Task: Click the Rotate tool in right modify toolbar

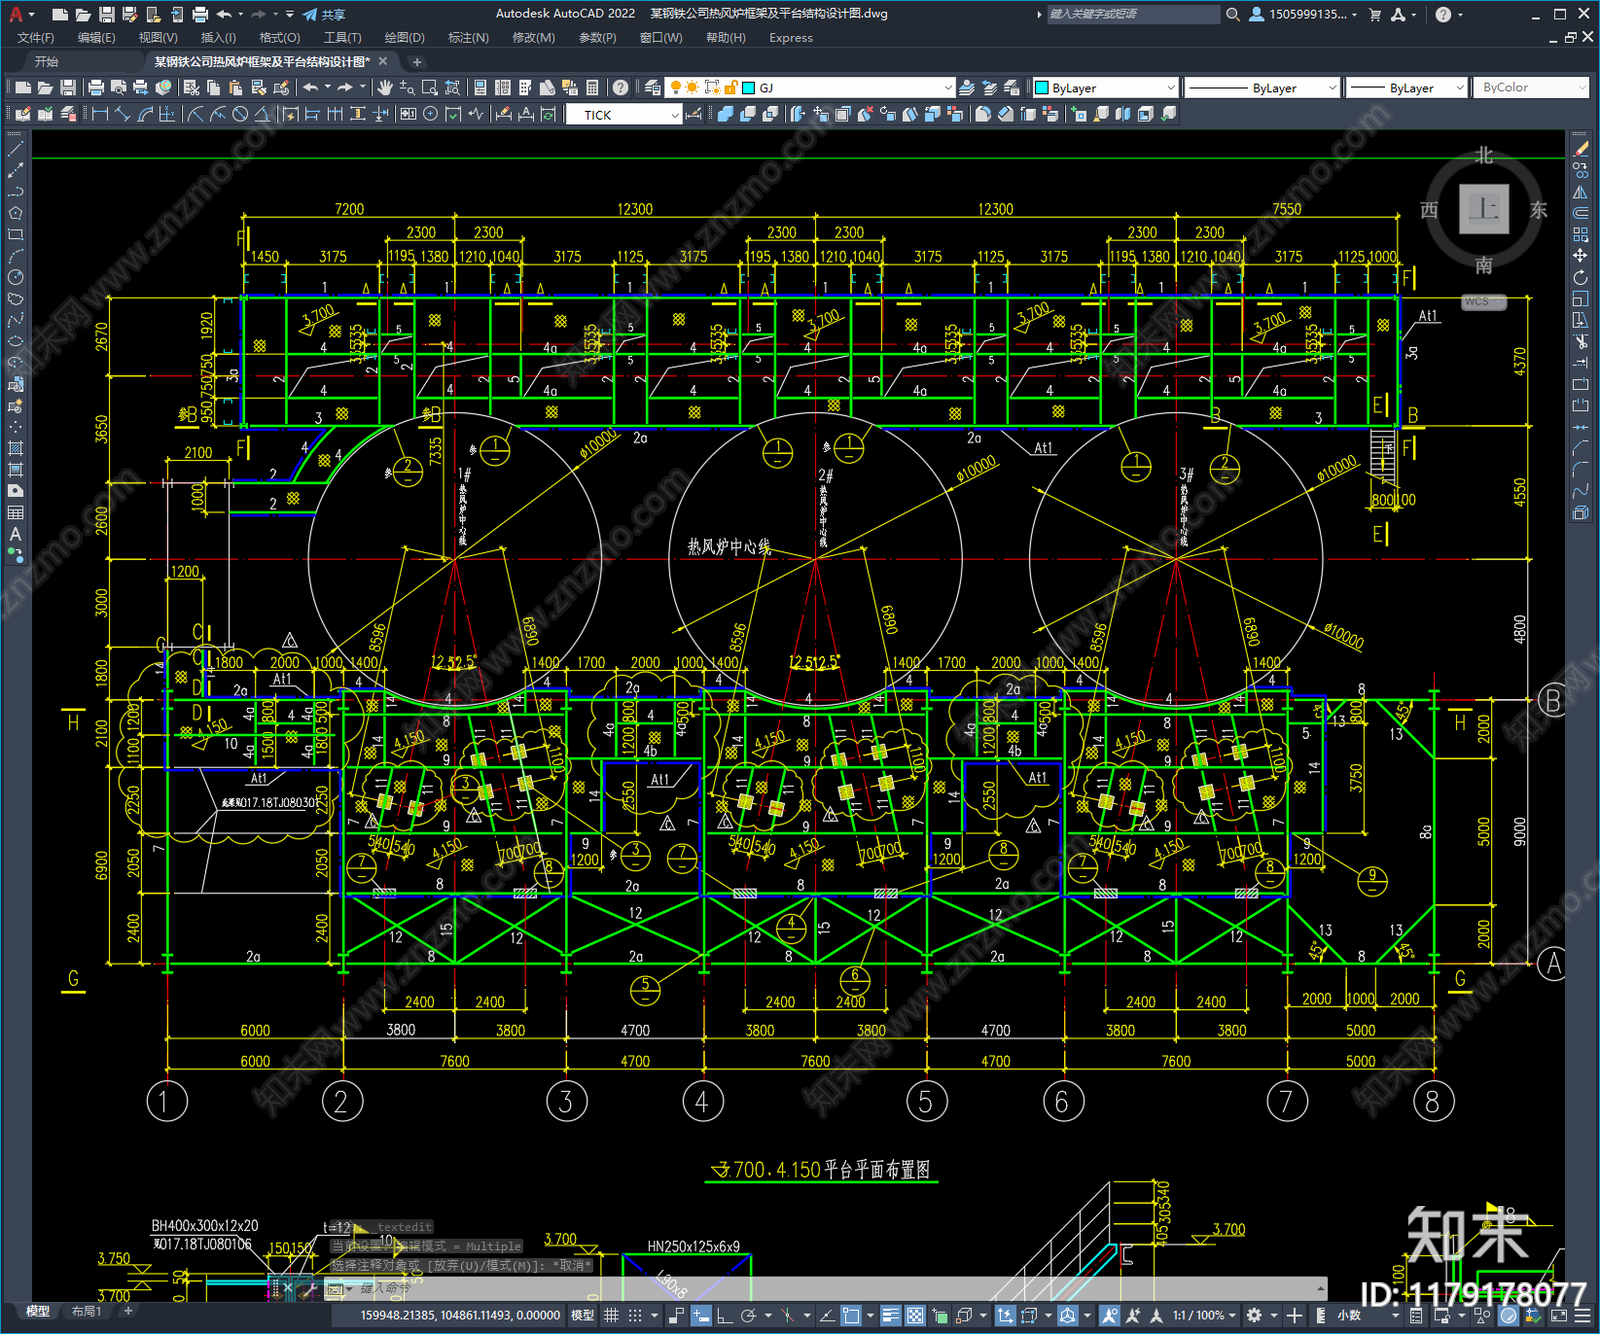Action: 1580,277
